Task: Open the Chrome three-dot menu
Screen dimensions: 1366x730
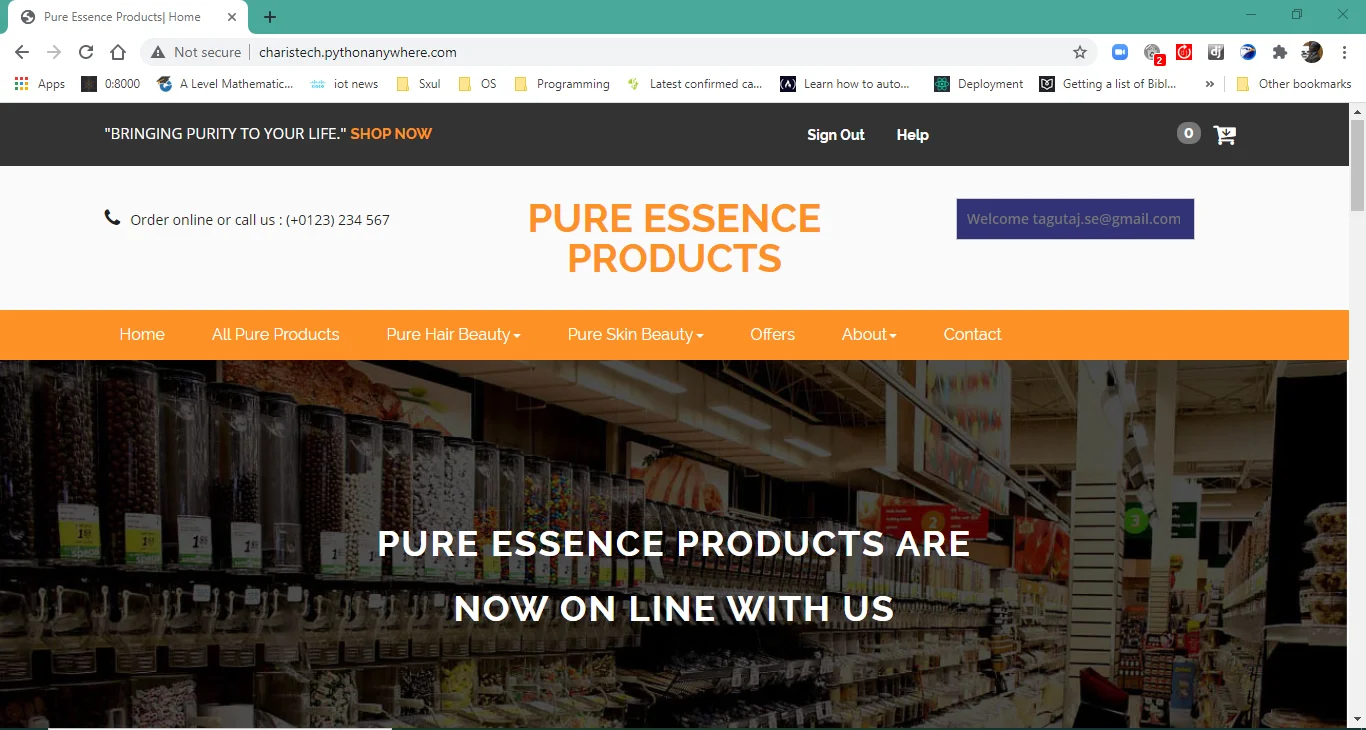Action: click(x=1343, y=52)
